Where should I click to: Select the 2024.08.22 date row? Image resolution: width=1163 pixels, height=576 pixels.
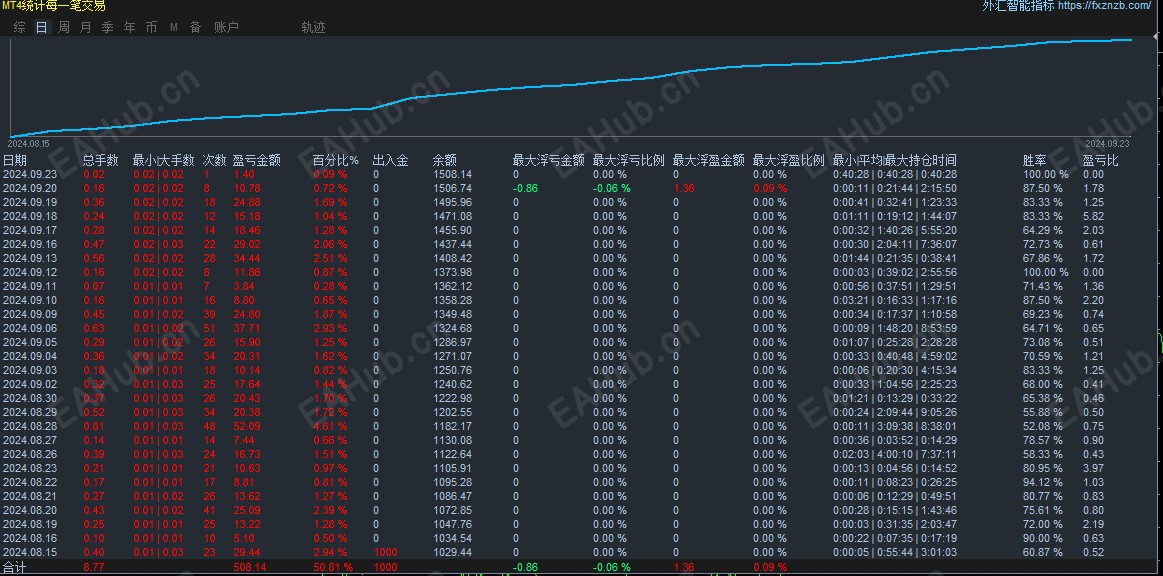coord(30,482)
